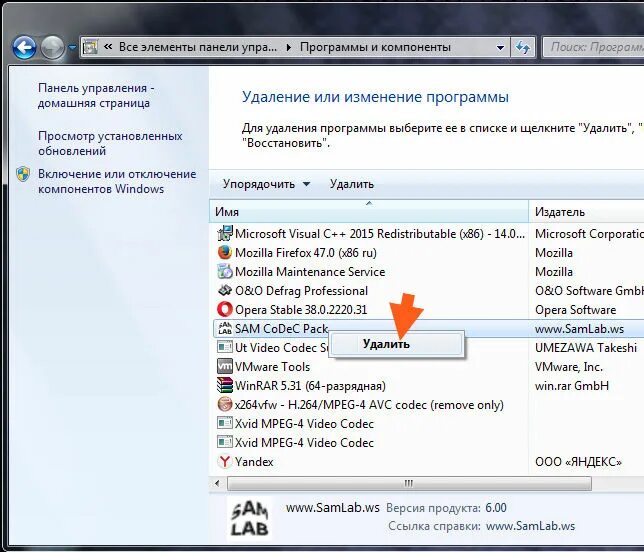Click the horizontal scrollbar left arrow
Screen dimensions: 644x552
coord(217,483)
